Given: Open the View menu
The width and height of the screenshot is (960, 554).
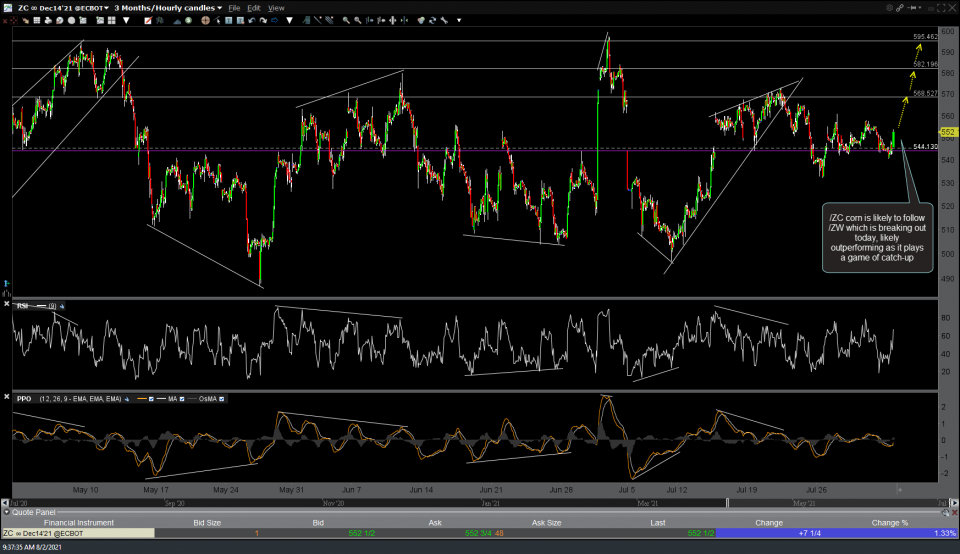Looking at the screenshot, I should 276,8.
